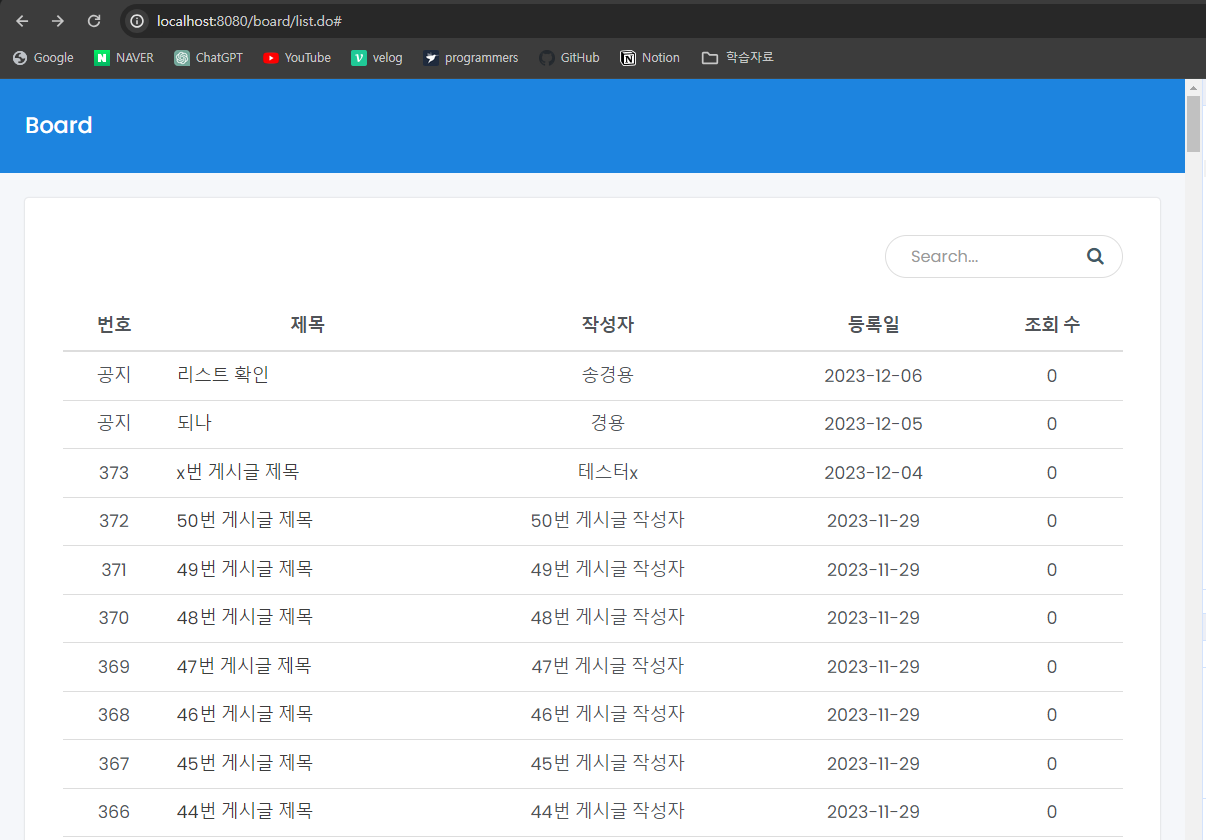Click date cell 2023-12-04
The width and height of the screenshot is (1206, 840).
873,473
